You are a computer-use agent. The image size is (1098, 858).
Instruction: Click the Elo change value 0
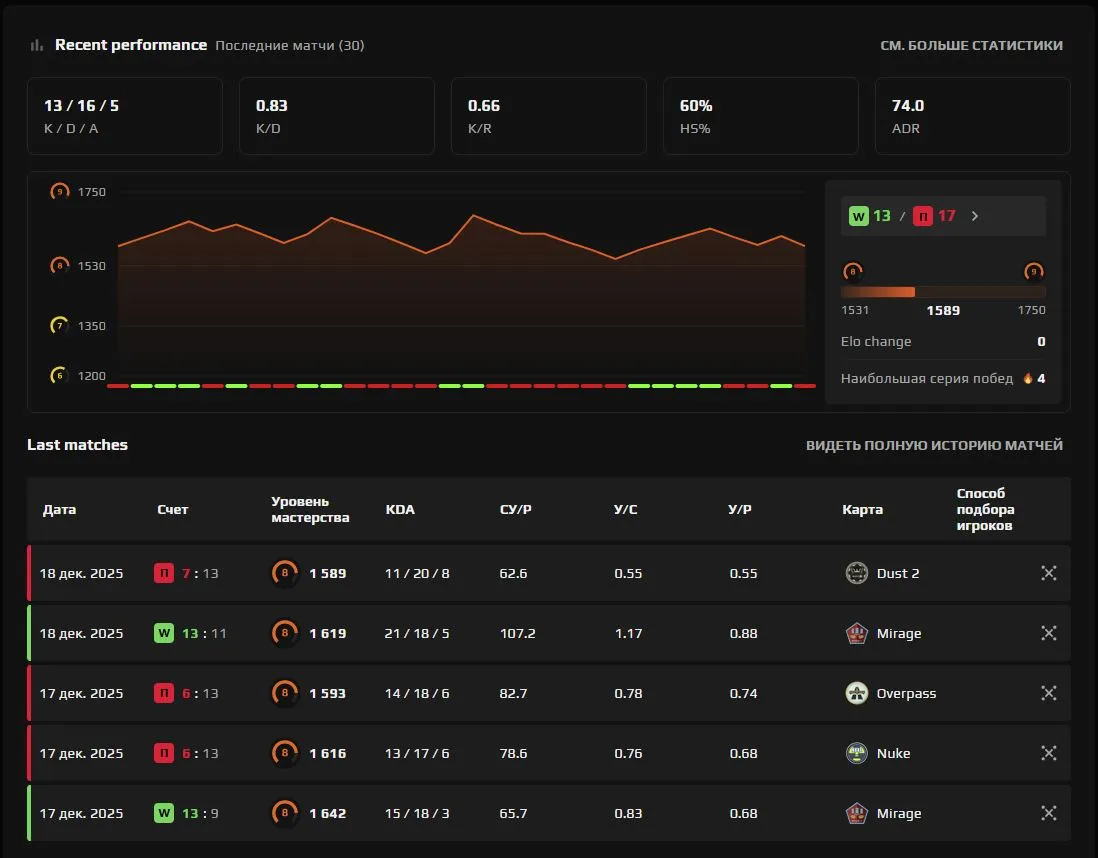click(1041, 341)
